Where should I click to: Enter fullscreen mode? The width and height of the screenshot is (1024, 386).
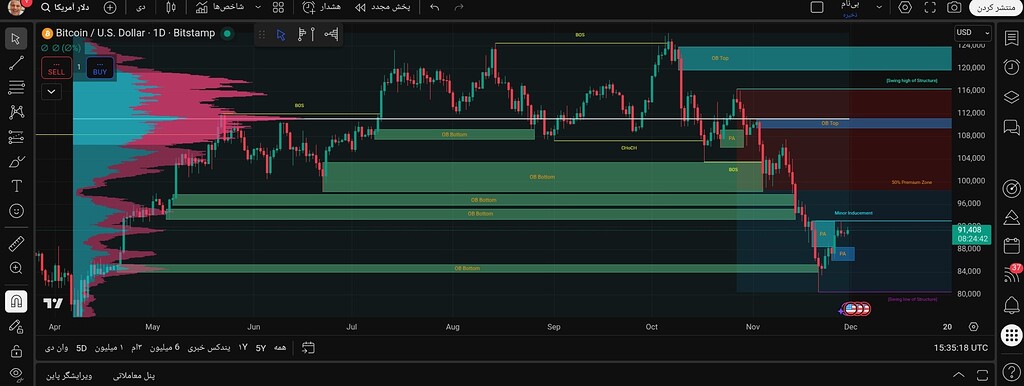931,7
